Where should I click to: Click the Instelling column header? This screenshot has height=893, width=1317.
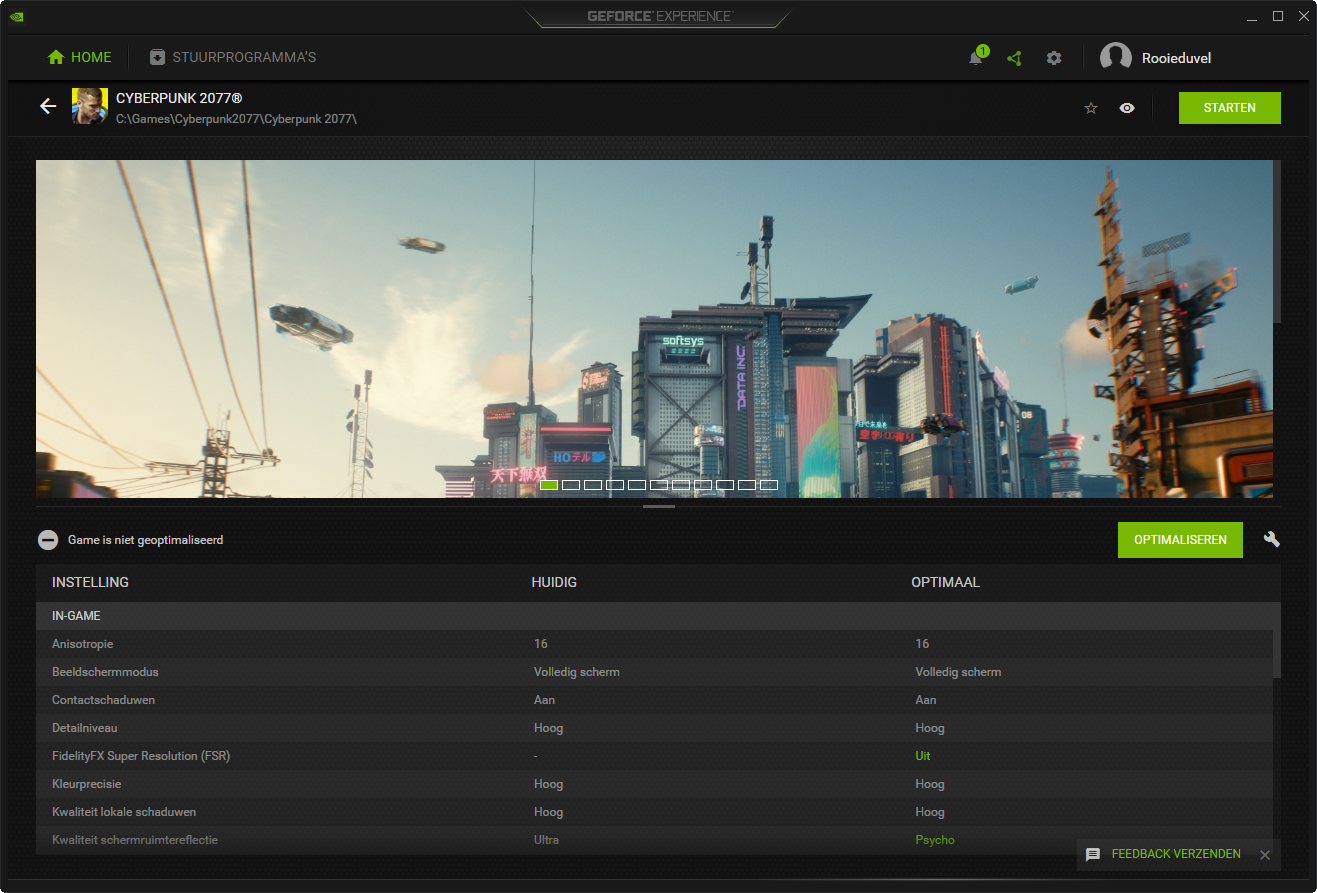pyautogui.click(x=90, y=582)
